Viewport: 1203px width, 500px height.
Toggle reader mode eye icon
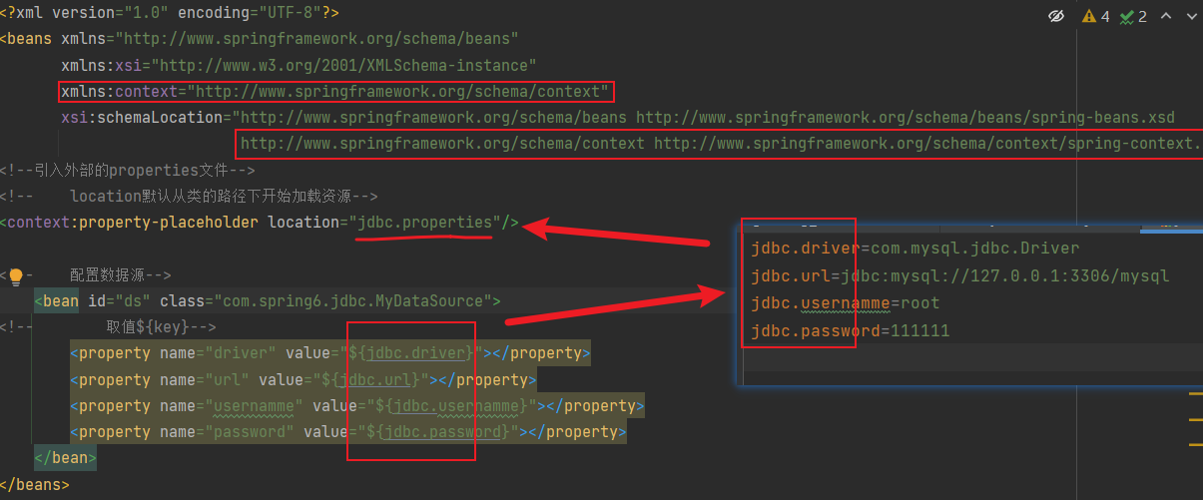pos(1056,16)
